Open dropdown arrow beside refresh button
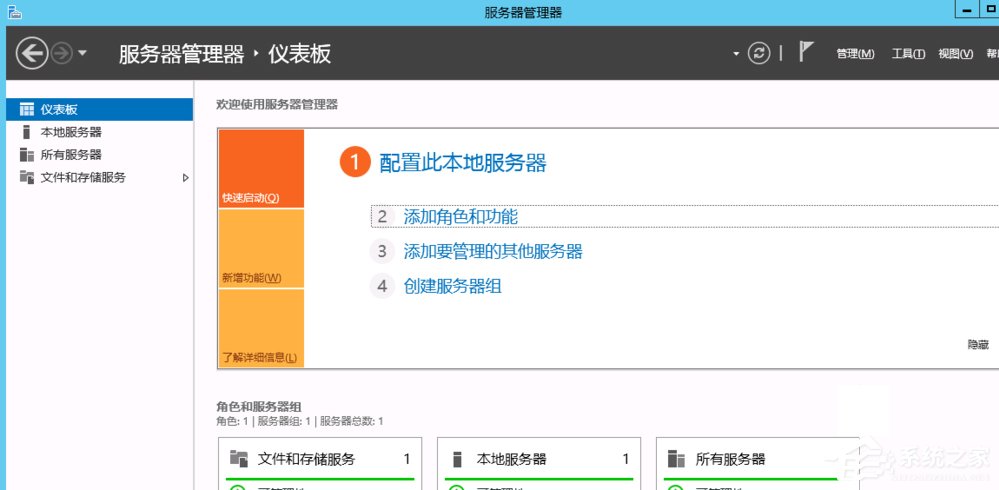Screen dimensions: 999x490 tap(736, 53)
